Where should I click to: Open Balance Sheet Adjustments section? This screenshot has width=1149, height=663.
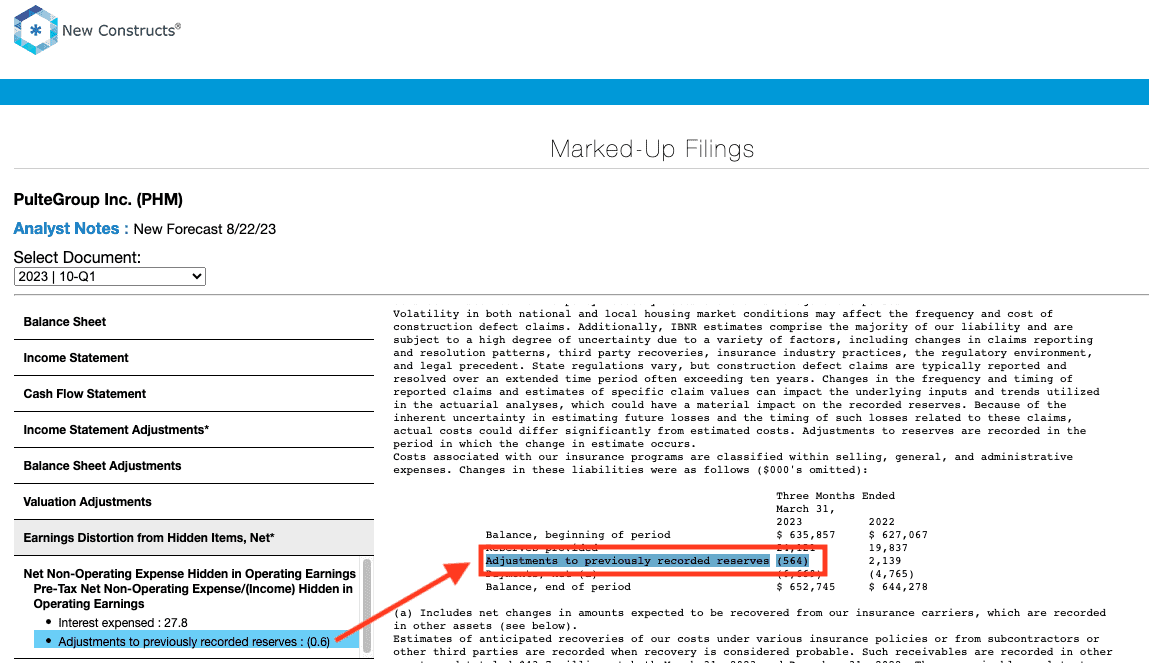pos(193,465)
